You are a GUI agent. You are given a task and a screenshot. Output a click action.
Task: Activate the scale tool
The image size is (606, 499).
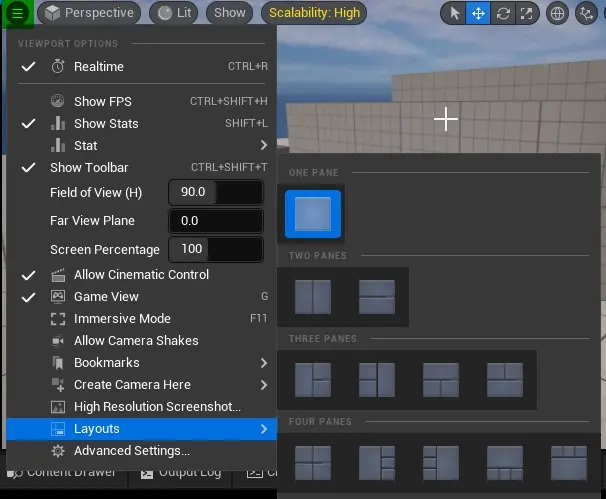pyautogui.click(x=526, y=13)
